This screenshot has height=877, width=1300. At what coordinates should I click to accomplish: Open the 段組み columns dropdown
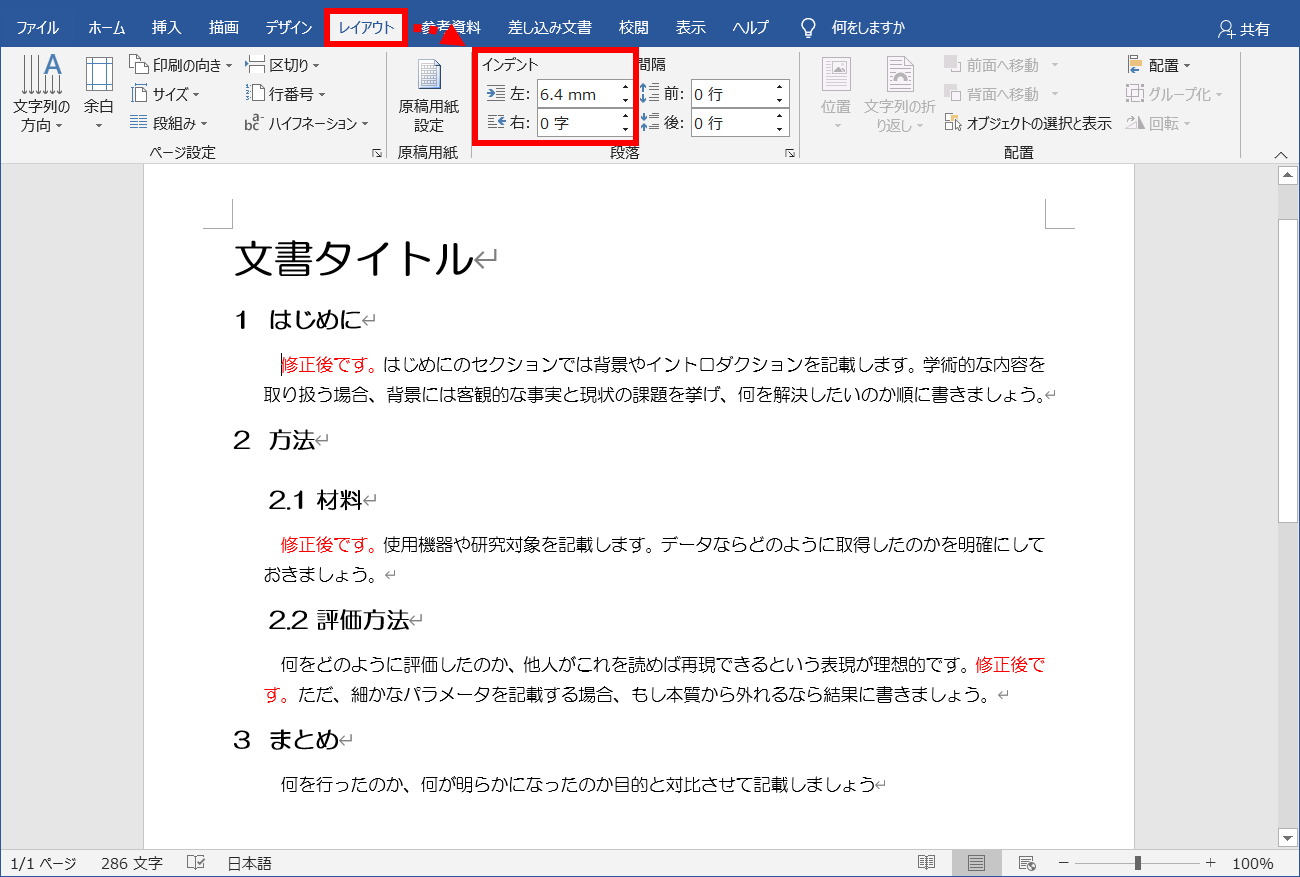(169, 123)
